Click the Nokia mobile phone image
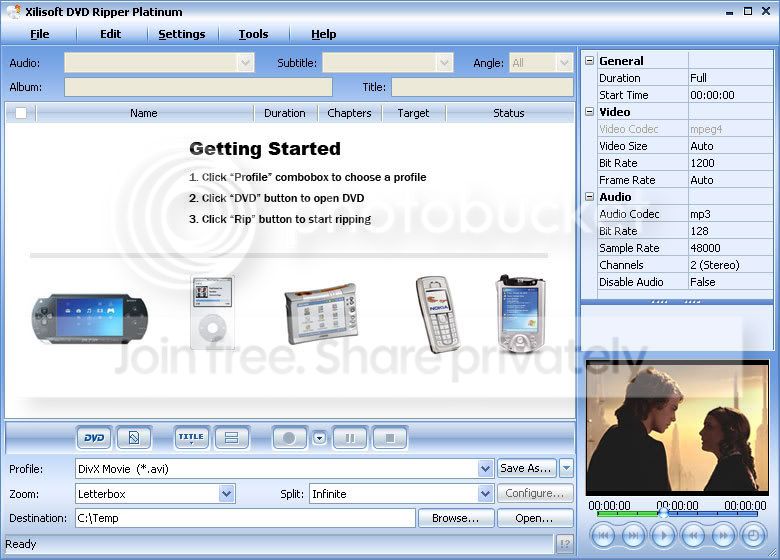 (x=438, y=314)
